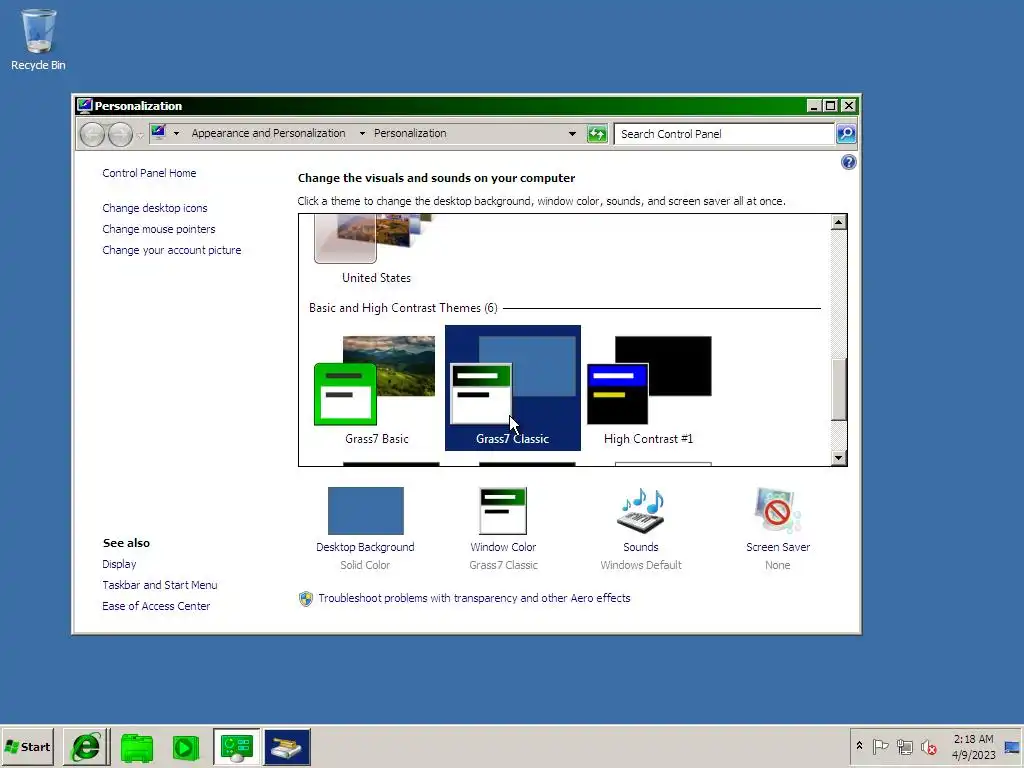Screen dimensions: 1024x768
Task: Click the Search Control Panel field
Action: tap(724, 134)
